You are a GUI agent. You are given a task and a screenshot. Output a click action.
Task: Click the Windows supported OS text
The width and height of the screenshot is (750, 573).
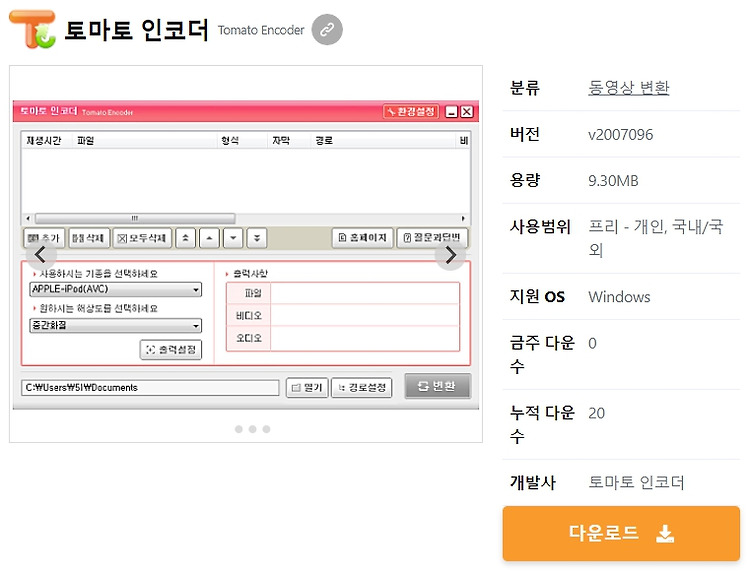619,297
